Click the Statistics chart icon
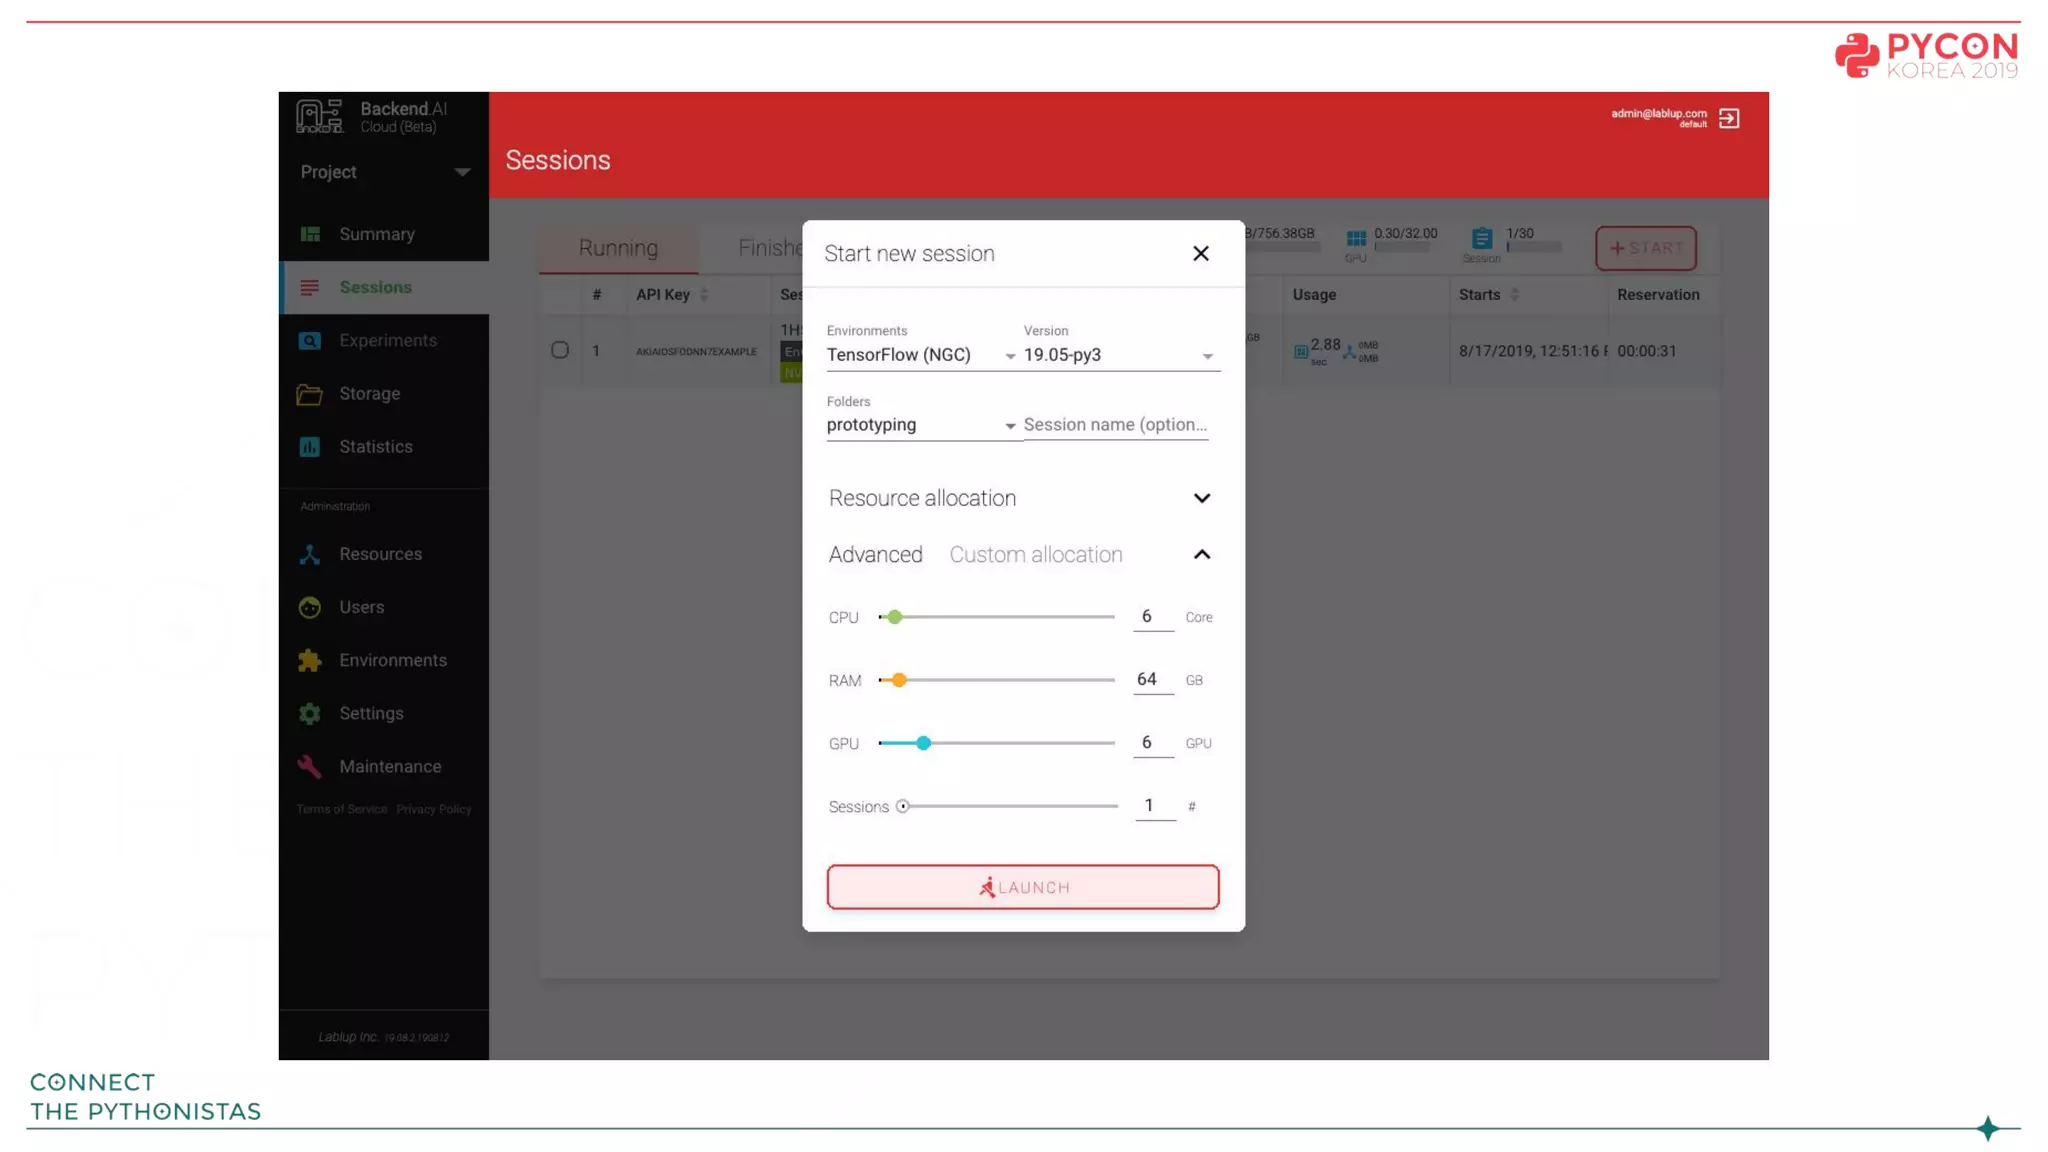This screenshot has height=1152, width=2048. point(310,447)
